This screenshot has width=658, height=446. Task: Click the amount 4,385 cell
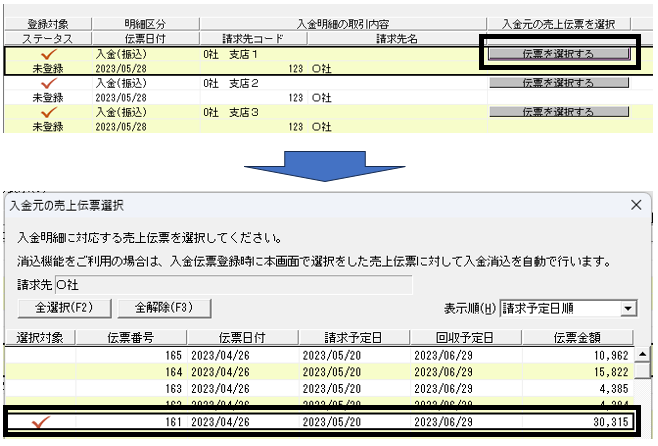(x=577, y=389)
